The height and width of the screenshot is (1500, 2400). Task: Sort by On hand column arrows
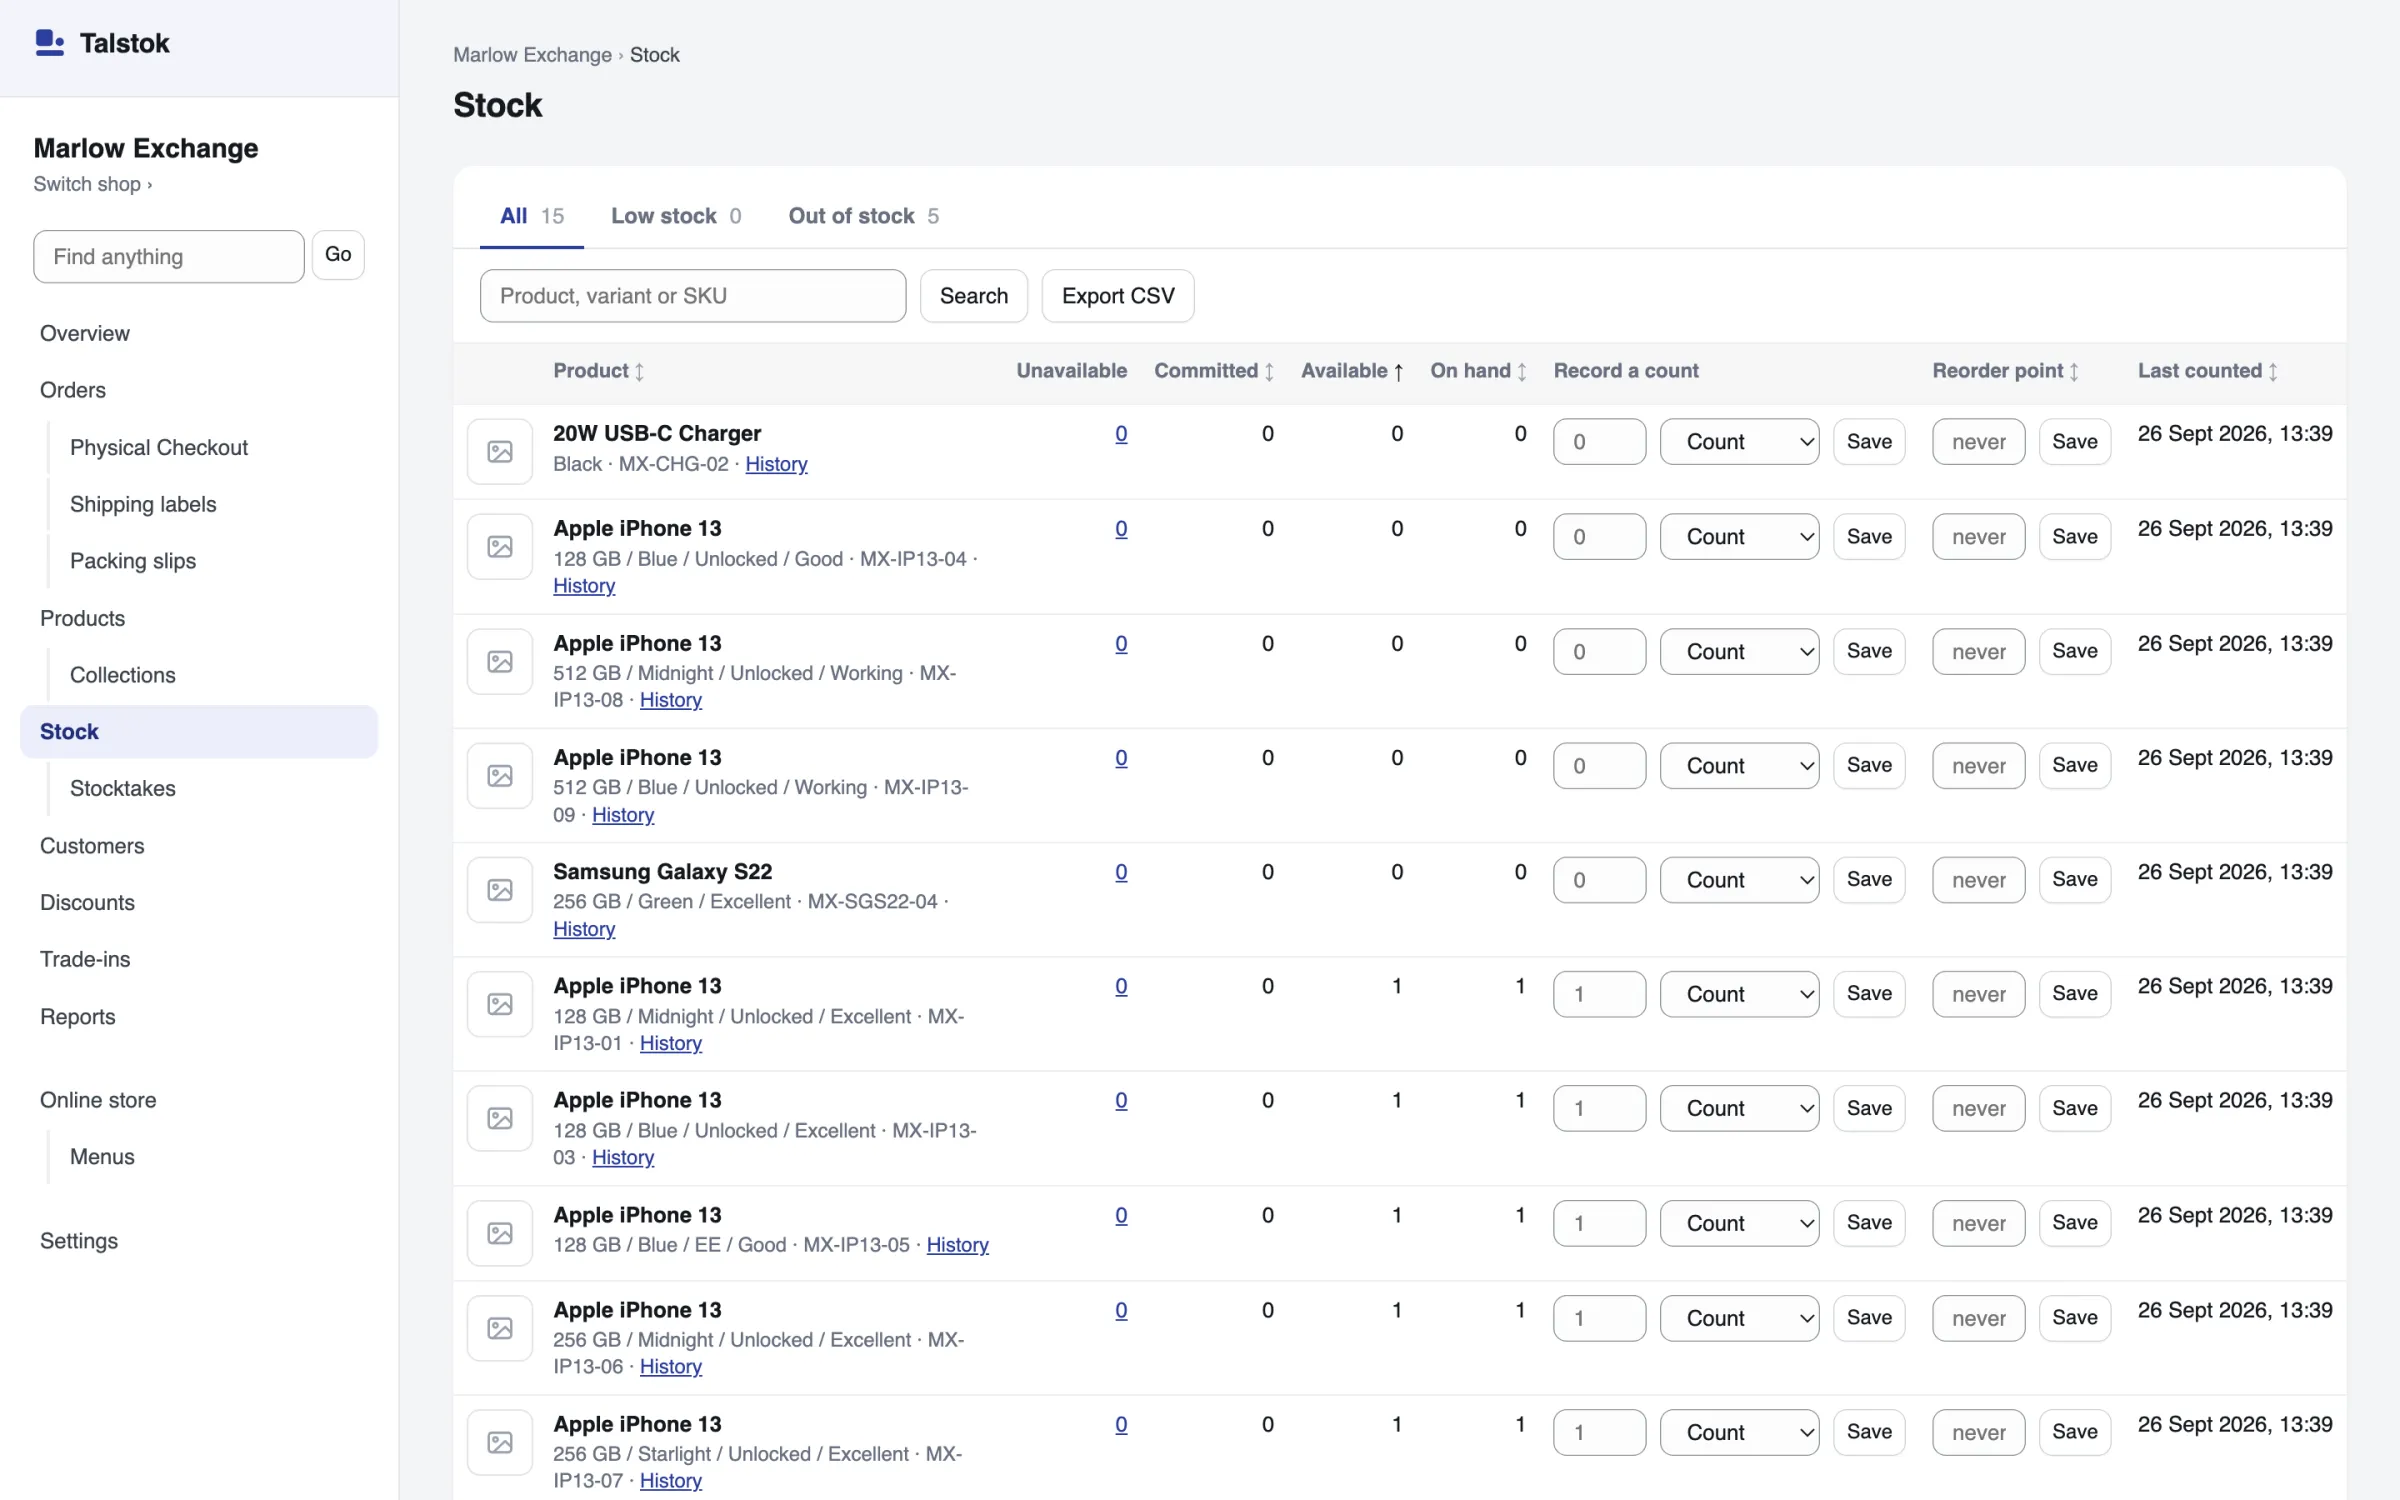[x=1522, y=371]
